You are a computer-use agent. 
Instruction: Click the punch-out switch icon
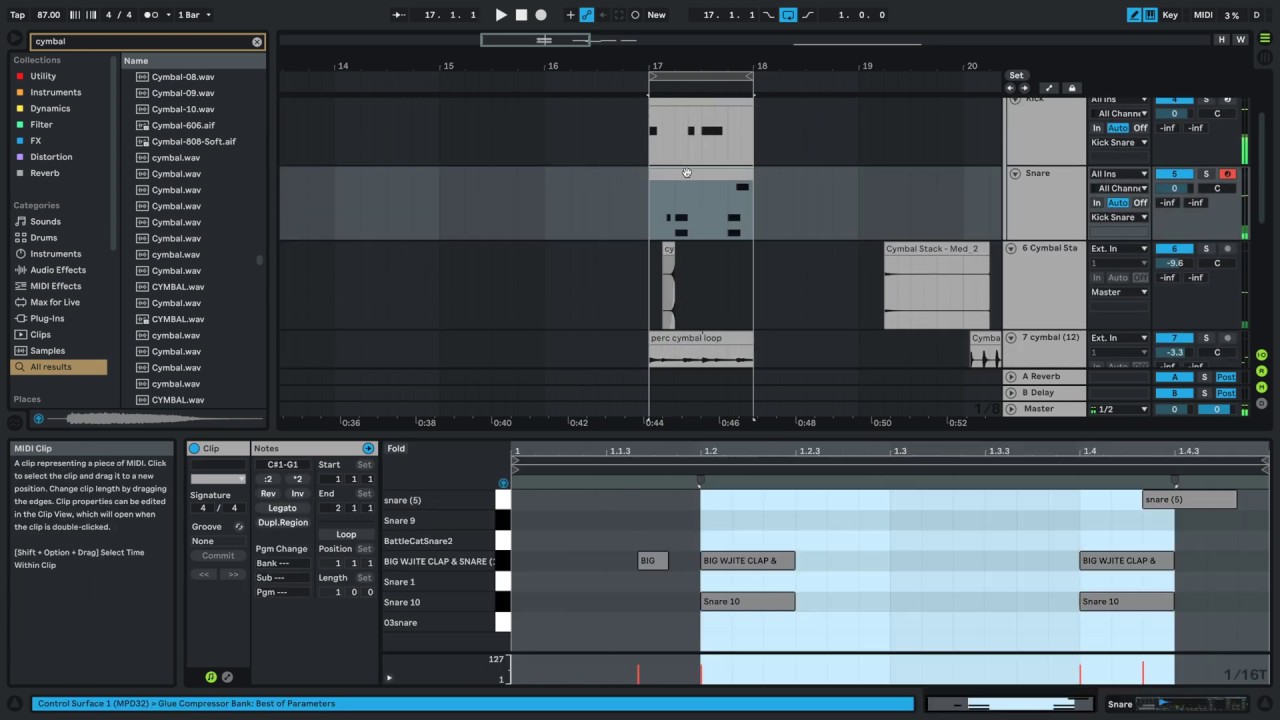click(807, 15)
